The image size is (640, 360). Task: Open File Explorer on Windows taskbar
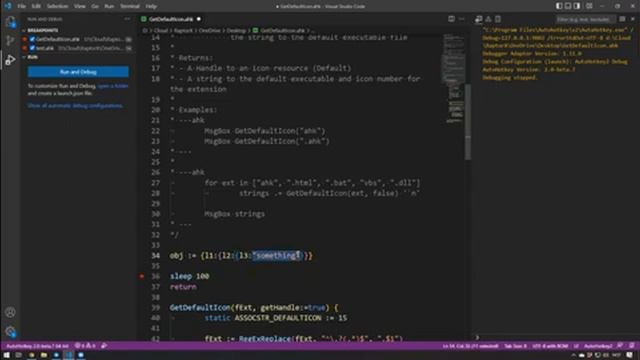[44, 356]
